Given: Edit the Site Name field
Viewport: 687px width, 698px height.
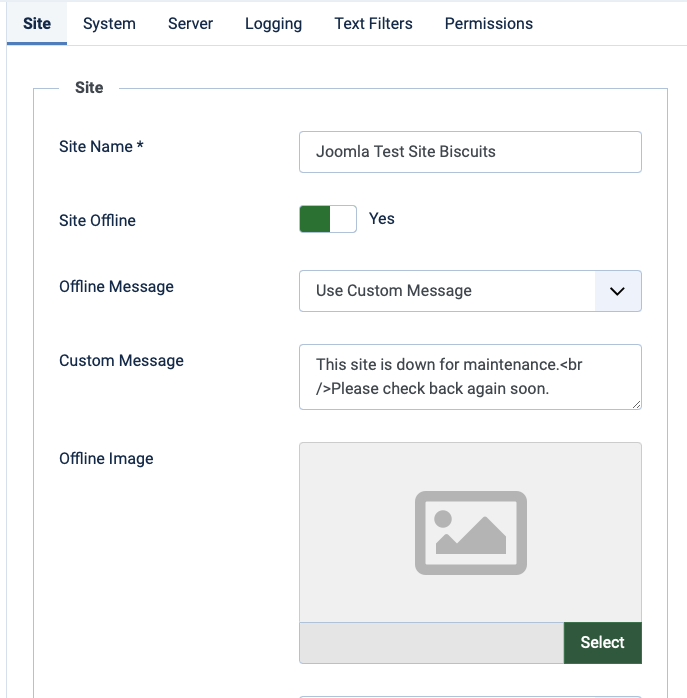Looking at the screenshot, I should (x=470, y=152).
